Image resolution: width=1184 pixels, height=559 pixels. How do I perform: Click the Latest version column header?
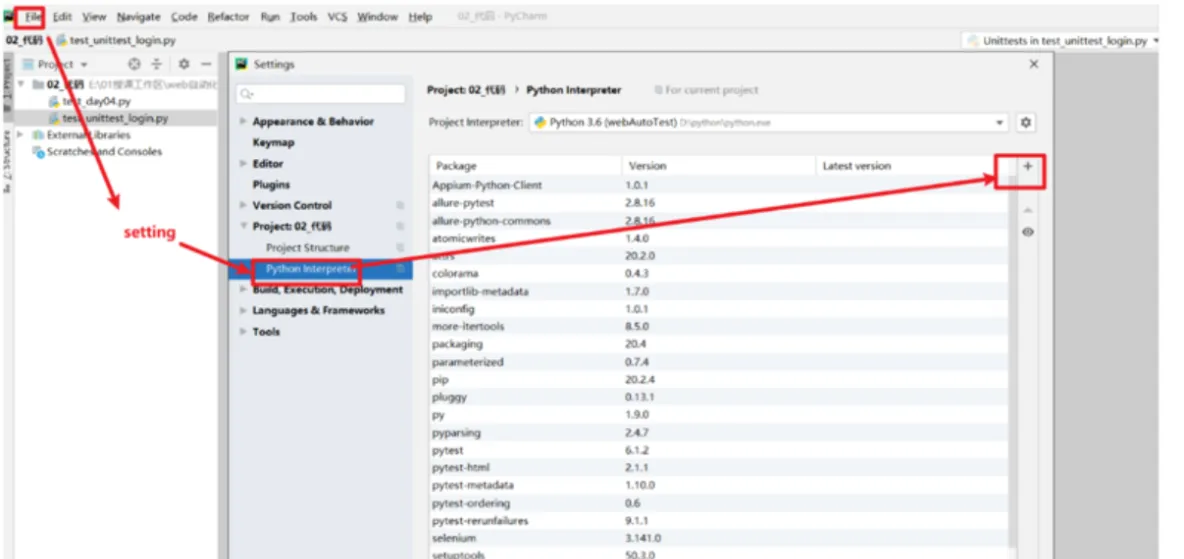[x=911, y=166]
